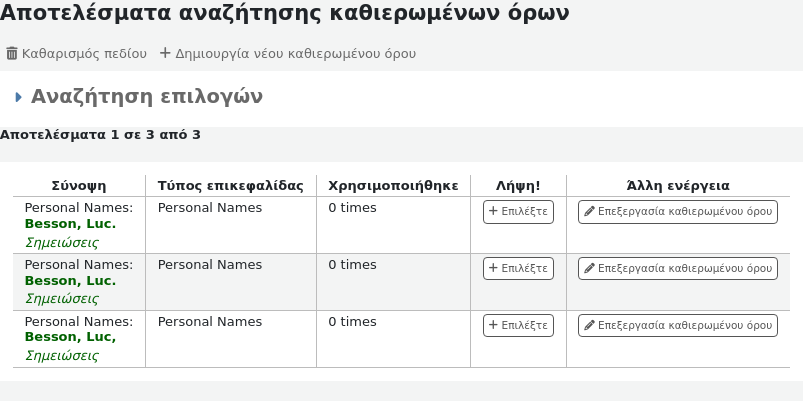The height and width of the screenshot is (401, 803).
Task: Select Δημιουργία νέου καθιερωμένου όρου toolbar option
Action: [x=295, y=54]
